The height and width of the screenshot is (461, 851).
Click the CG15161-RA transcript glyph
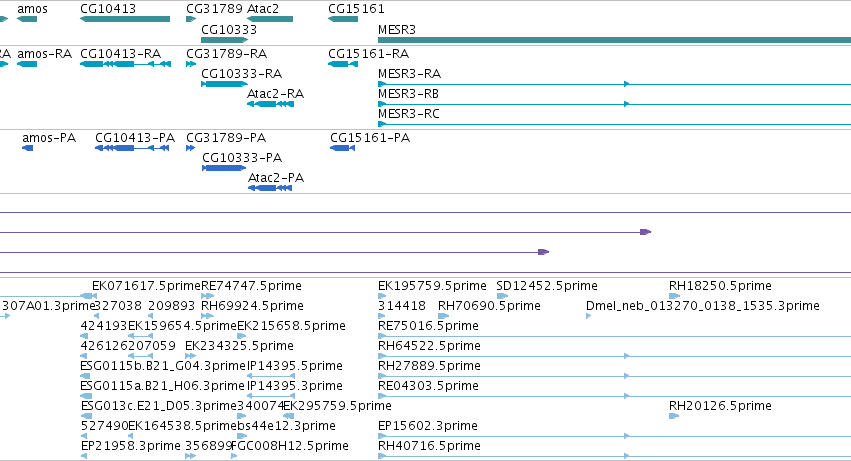(343, 64)
